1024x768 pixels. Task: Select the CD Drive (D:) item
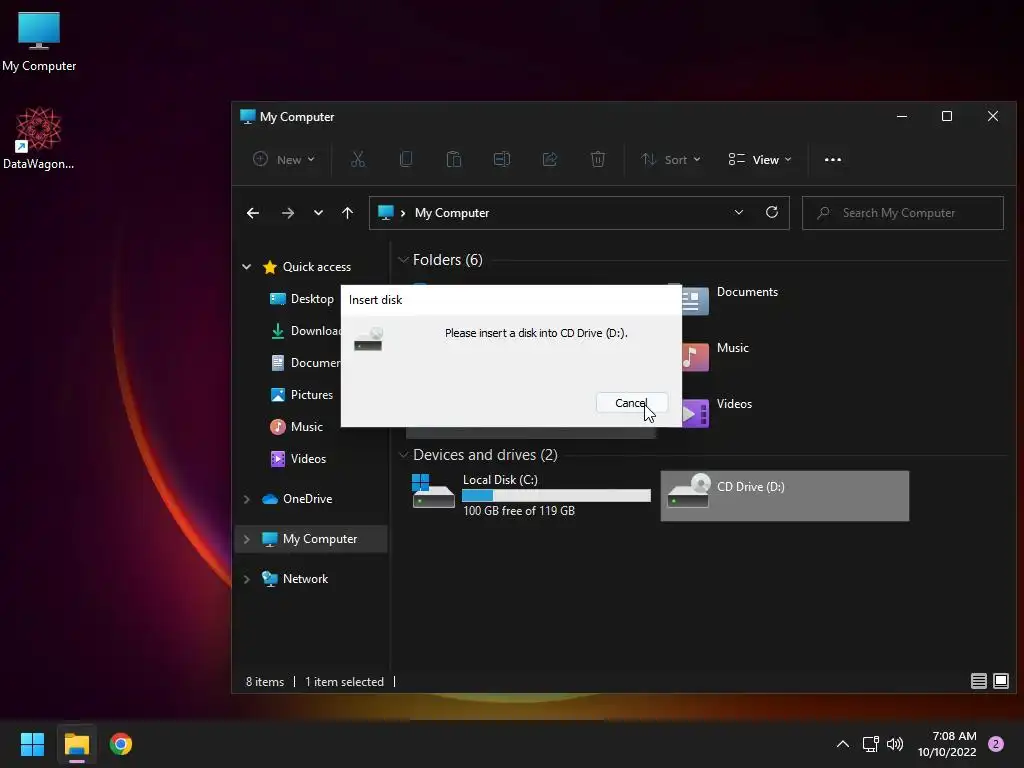point(784,496)
